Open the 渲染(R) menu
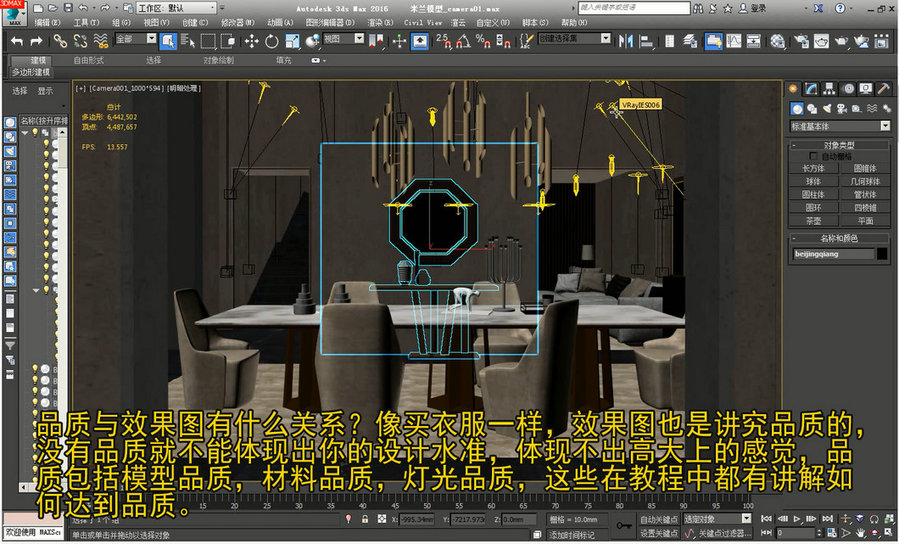Viewport: 899px width, 544px height. tap(380, 22)
